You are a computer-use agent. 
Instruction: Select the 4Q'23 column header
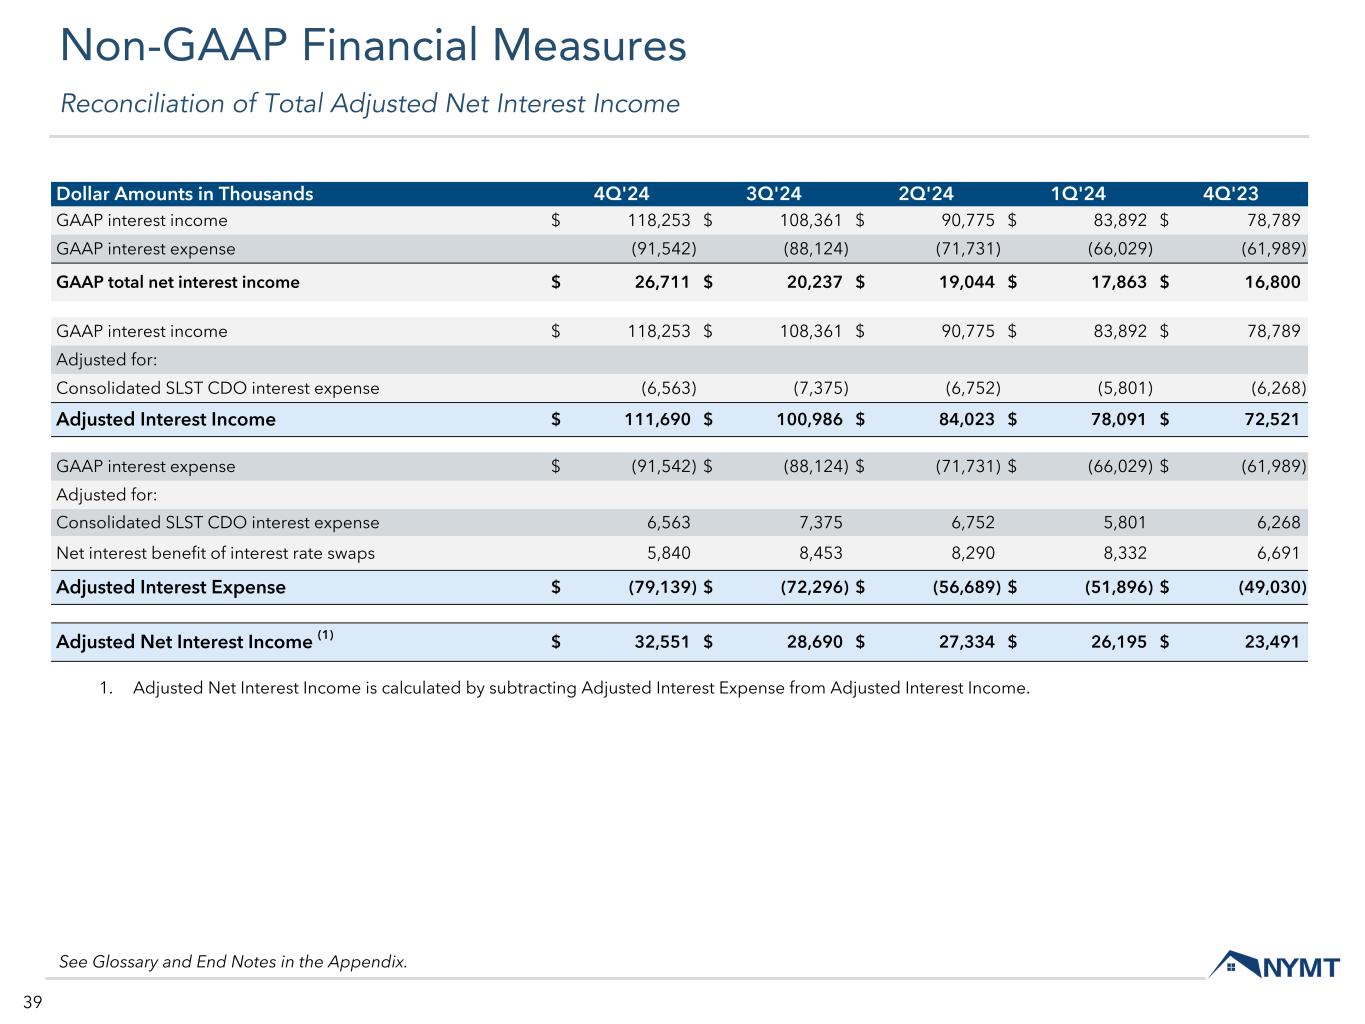coord(1230,194)
